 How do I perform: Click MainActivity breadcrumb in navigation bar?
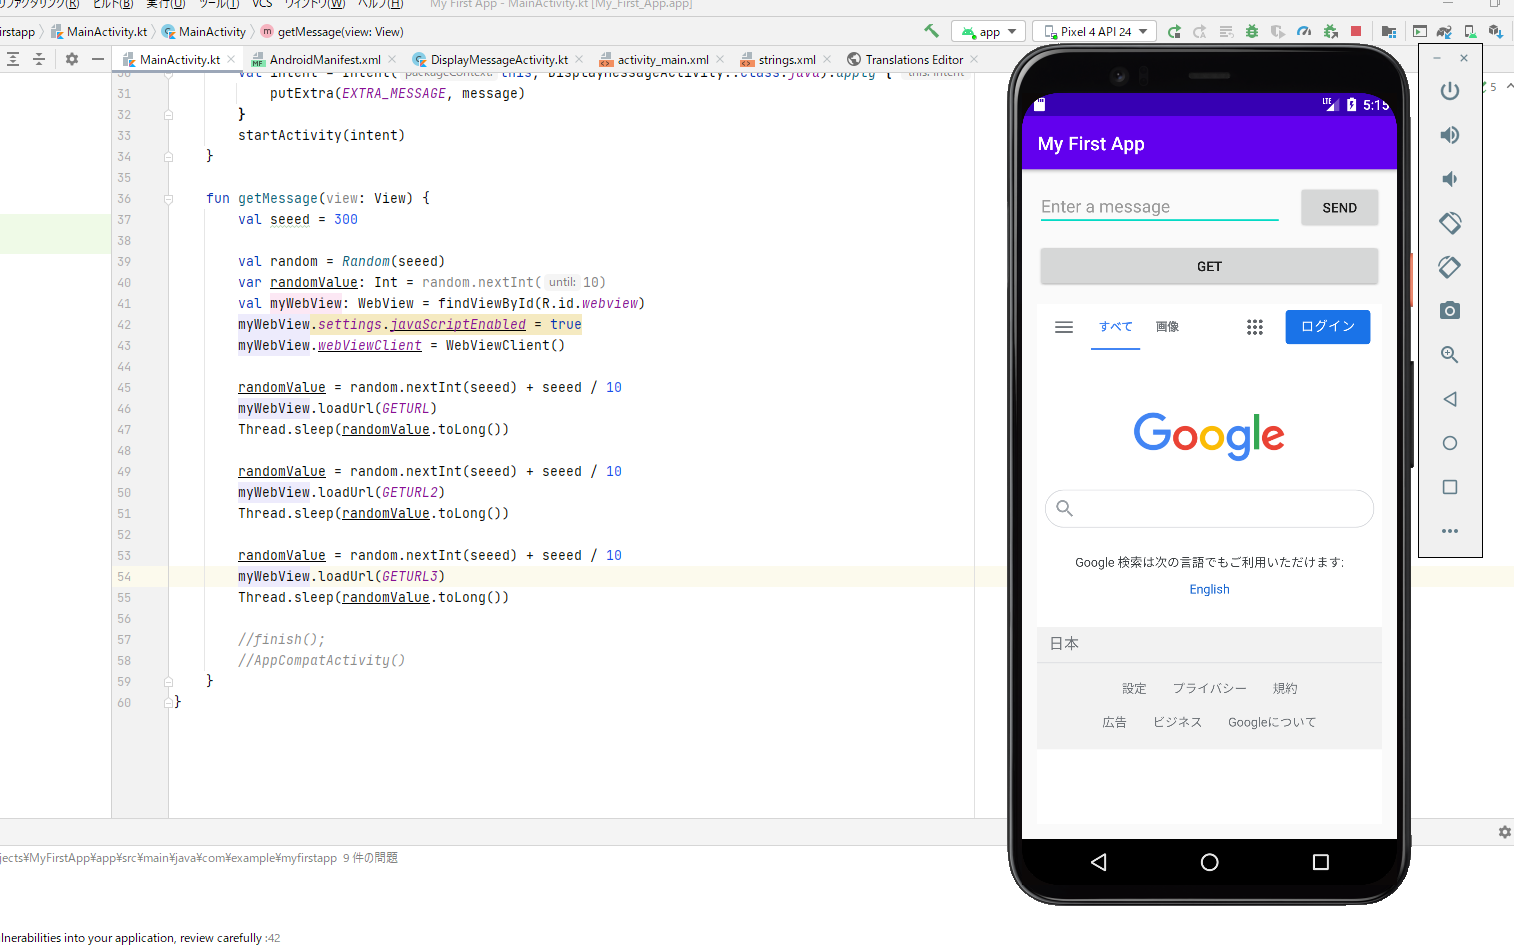coord(204,32)
